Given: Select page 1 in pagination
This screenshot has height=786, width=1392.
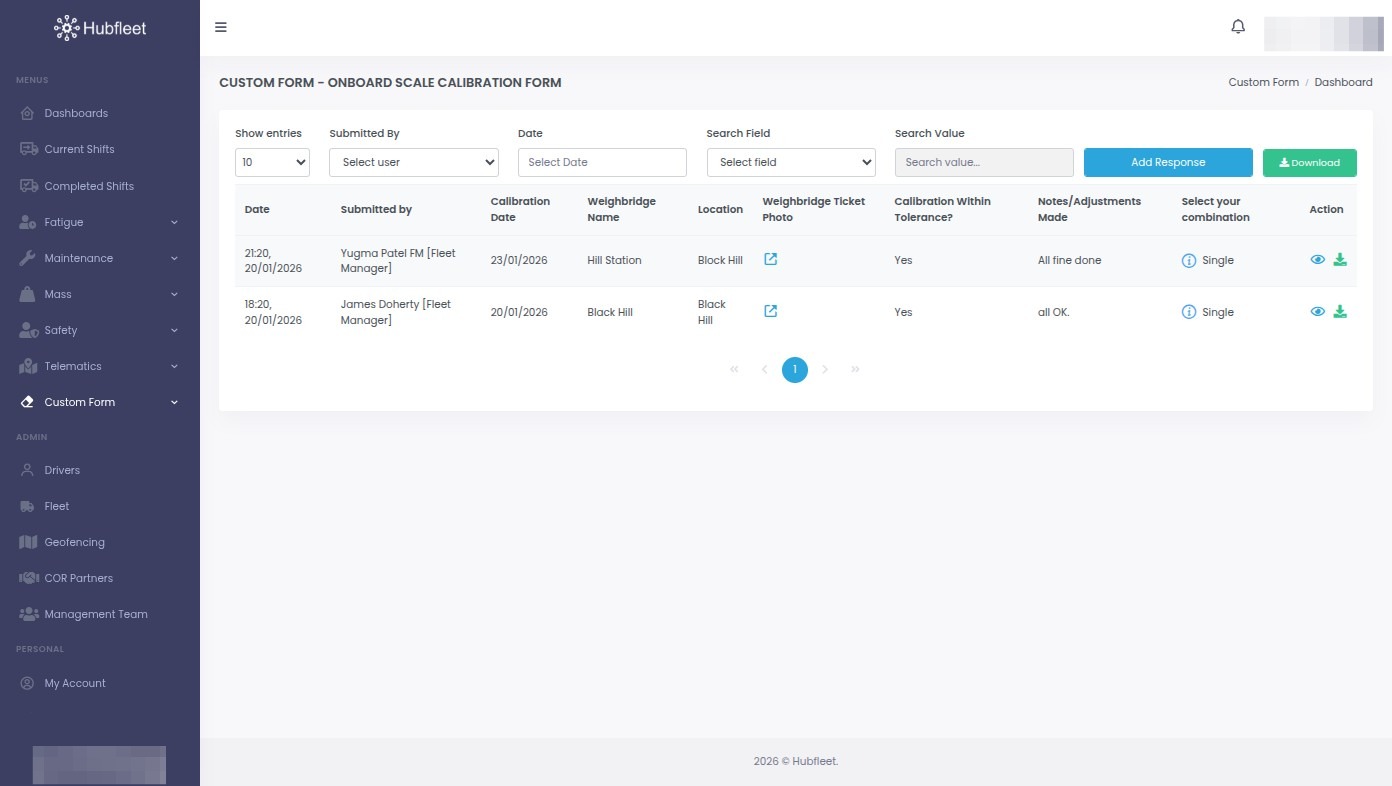Looking at the screenshot, I should click(794, 370).
